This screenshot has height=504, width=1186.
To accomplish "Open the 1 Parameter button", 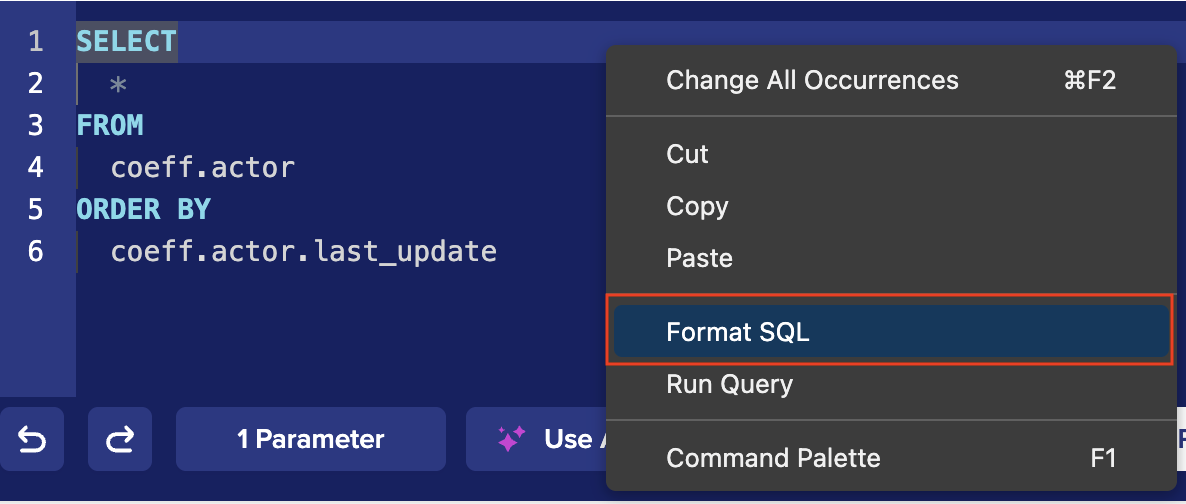I will (310, 438).
